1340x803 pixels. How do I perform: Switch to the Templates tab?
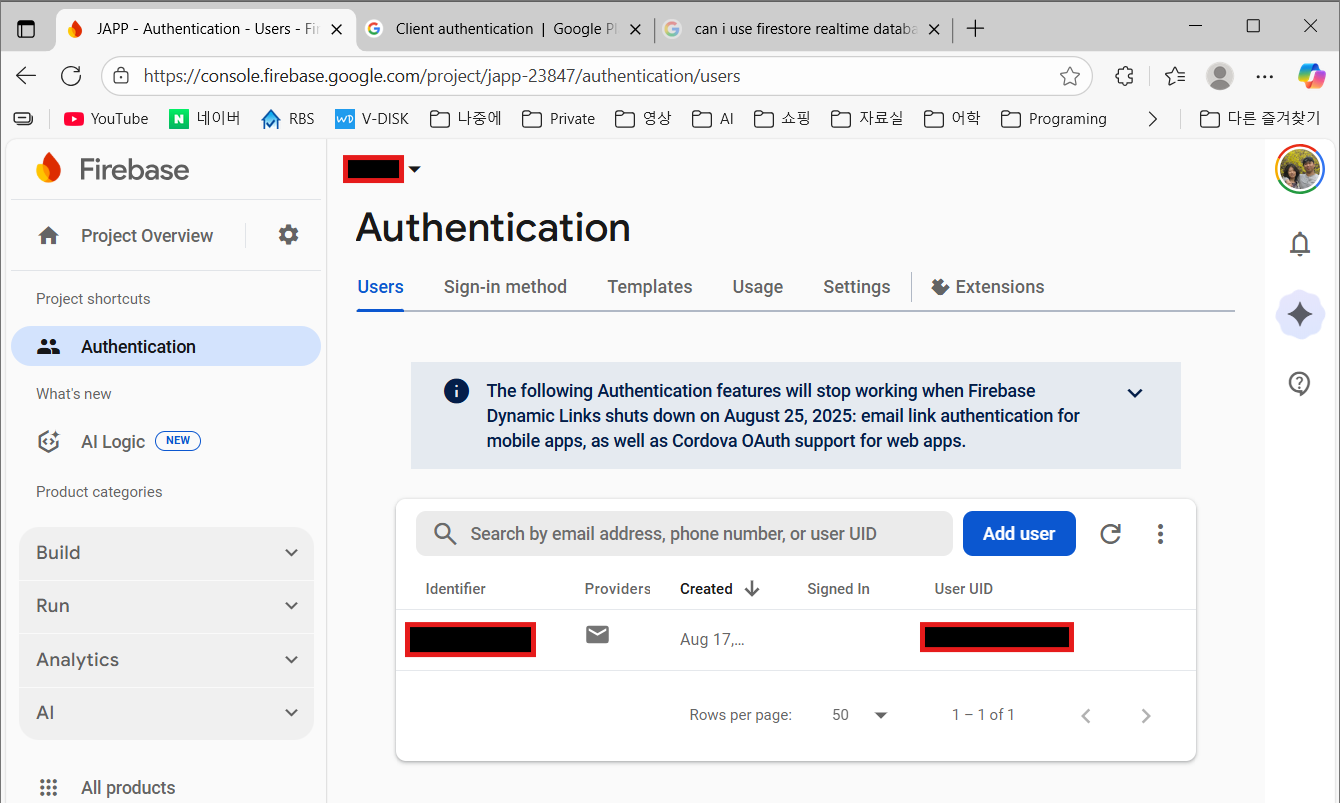coord(650,287)
